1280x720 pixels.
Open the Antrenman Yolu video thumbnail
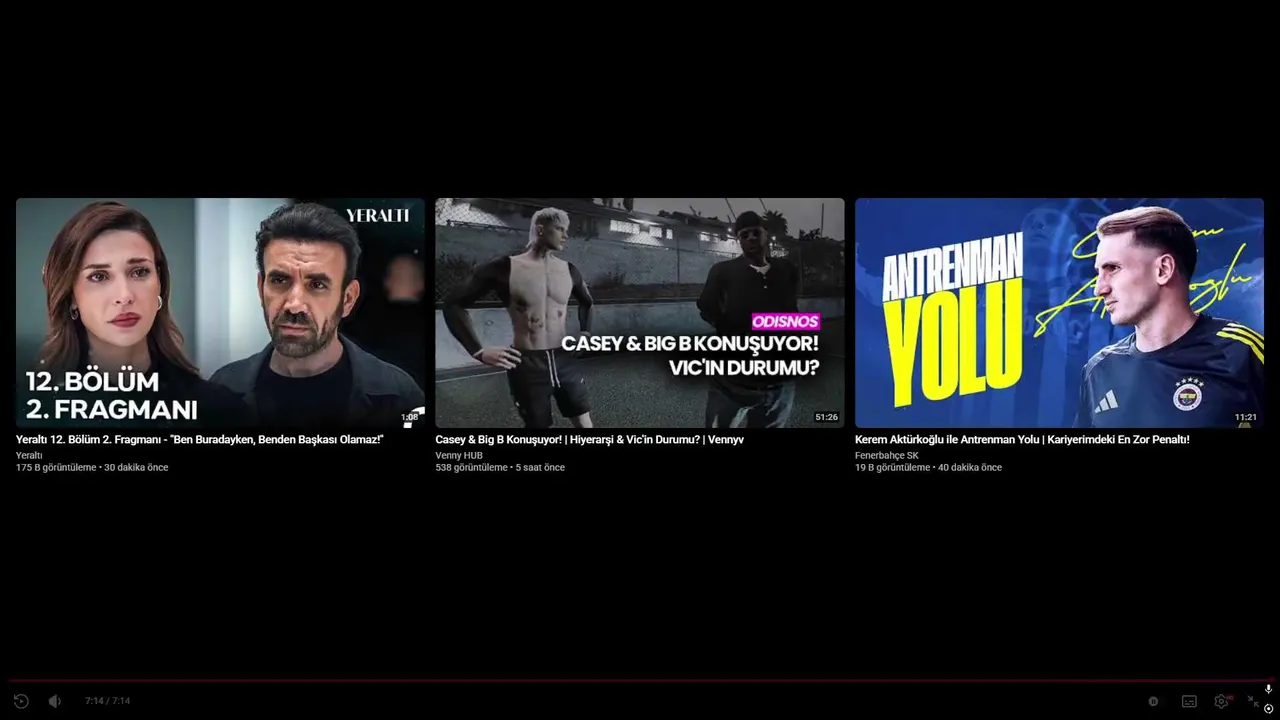1059,313
